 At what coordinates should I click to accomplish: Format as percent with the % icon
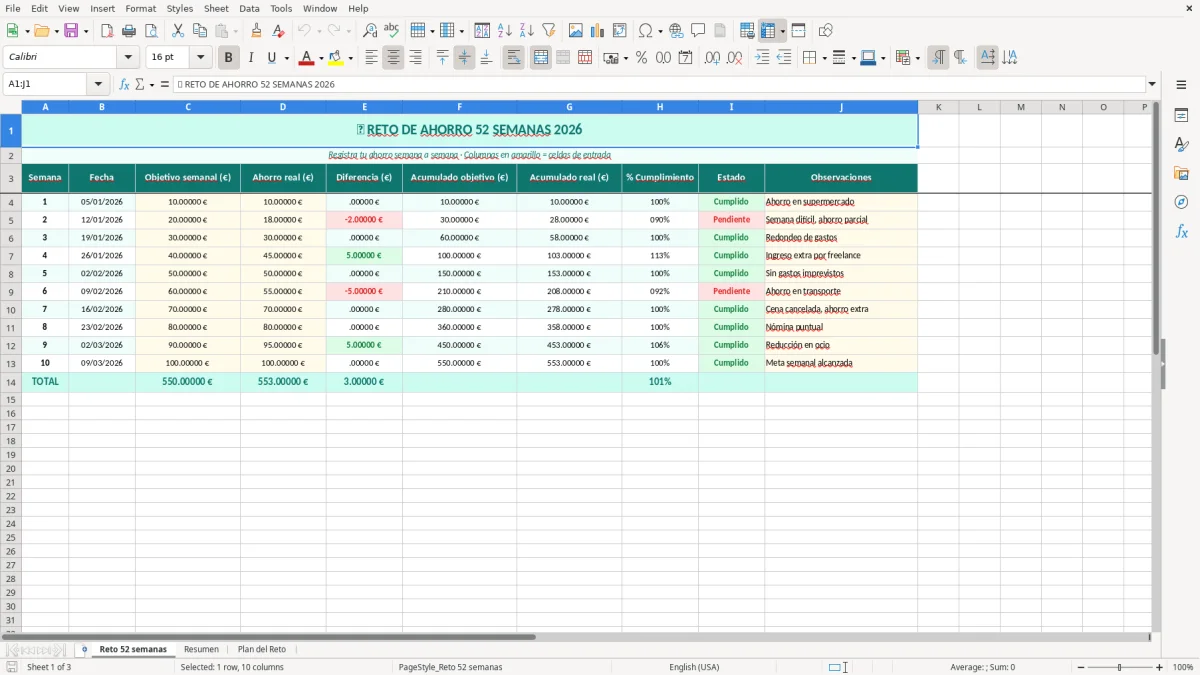[642, 58]
